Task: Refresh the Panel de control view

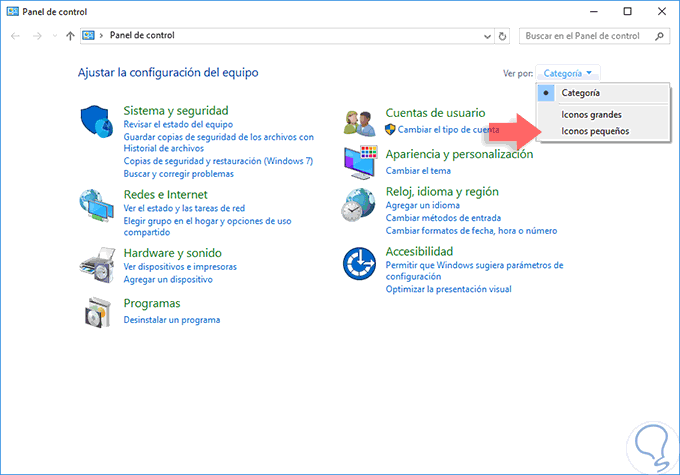Action: click(502, 36)
